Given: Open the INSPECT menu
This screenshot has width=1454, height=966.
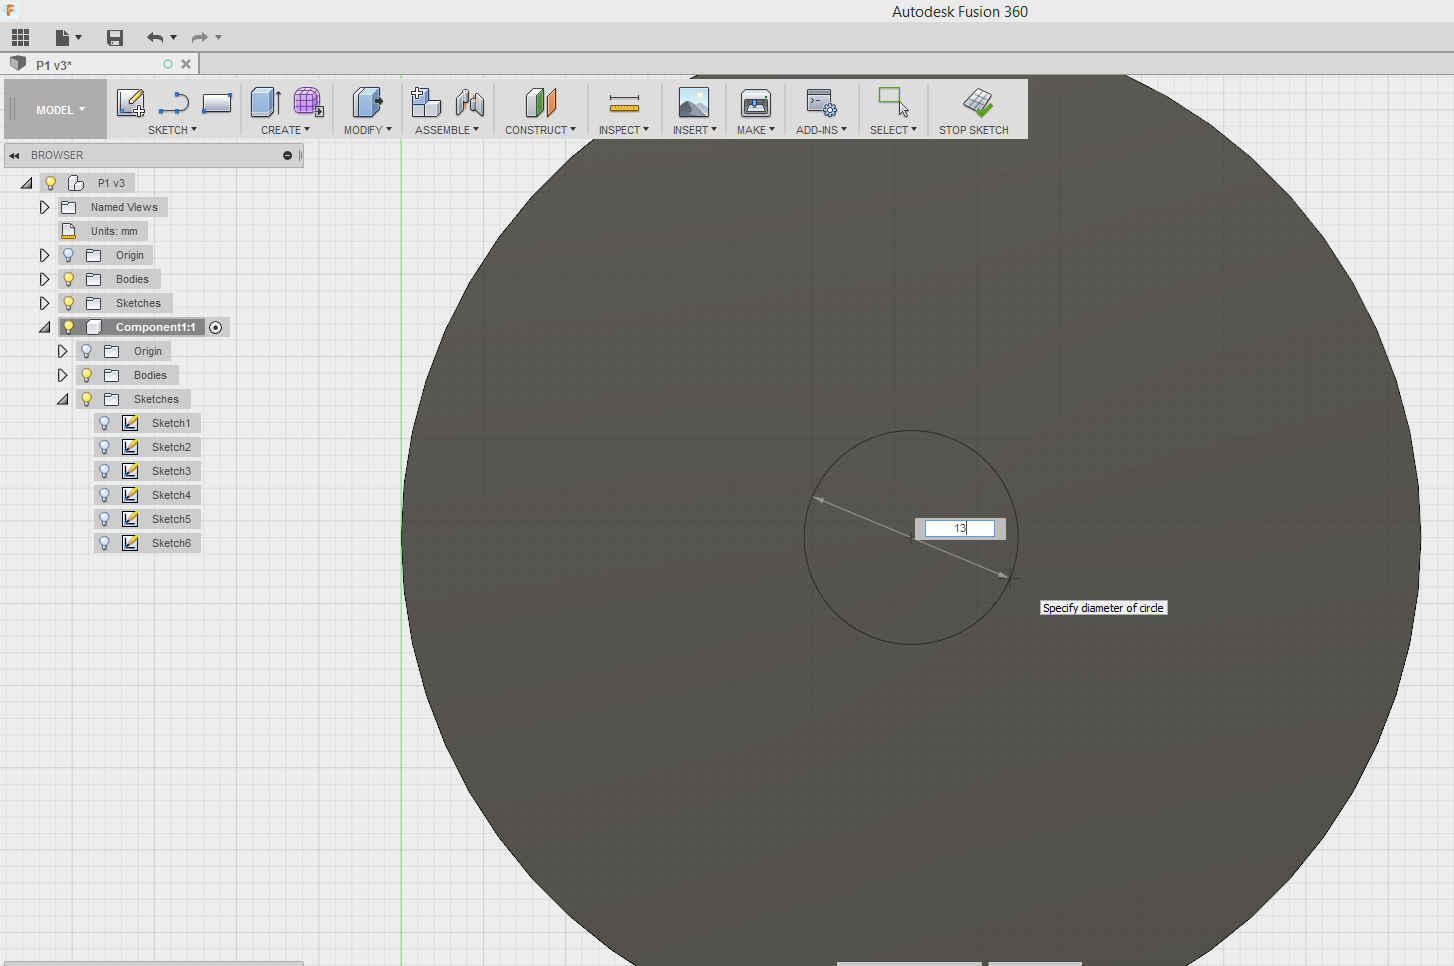Looking at the screenshot, I should (x=624, y=130).
